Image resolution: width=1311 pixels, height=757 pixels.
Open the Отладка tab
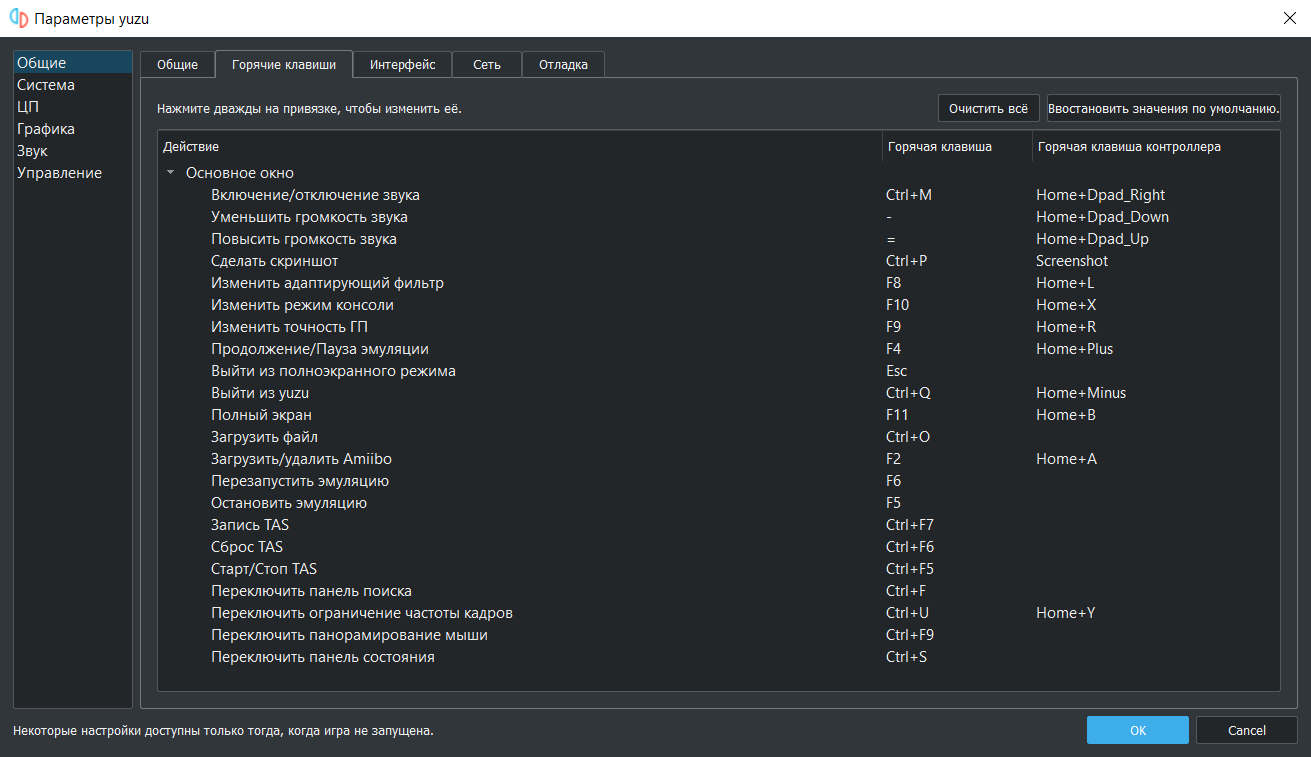point(563,65)
